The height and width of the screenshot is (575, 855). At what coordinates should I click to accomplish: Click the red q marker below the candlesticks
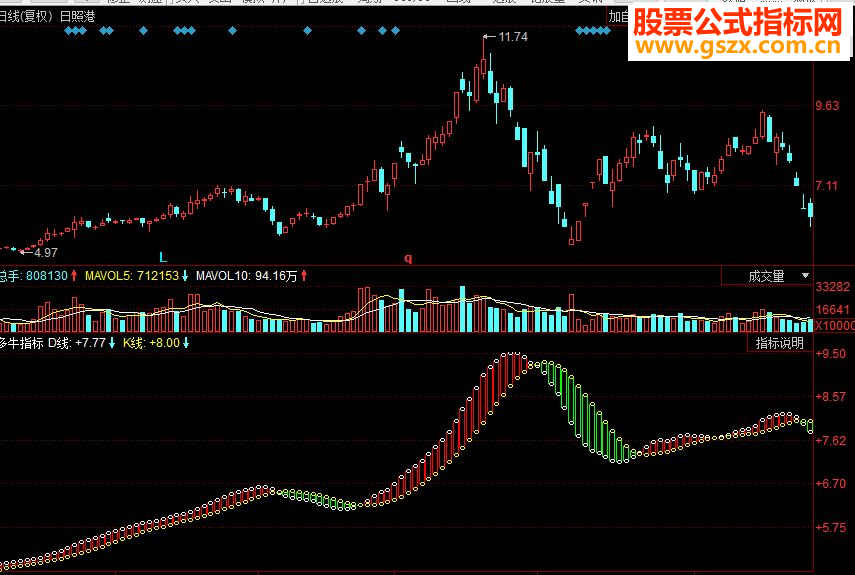coord(408,258)
